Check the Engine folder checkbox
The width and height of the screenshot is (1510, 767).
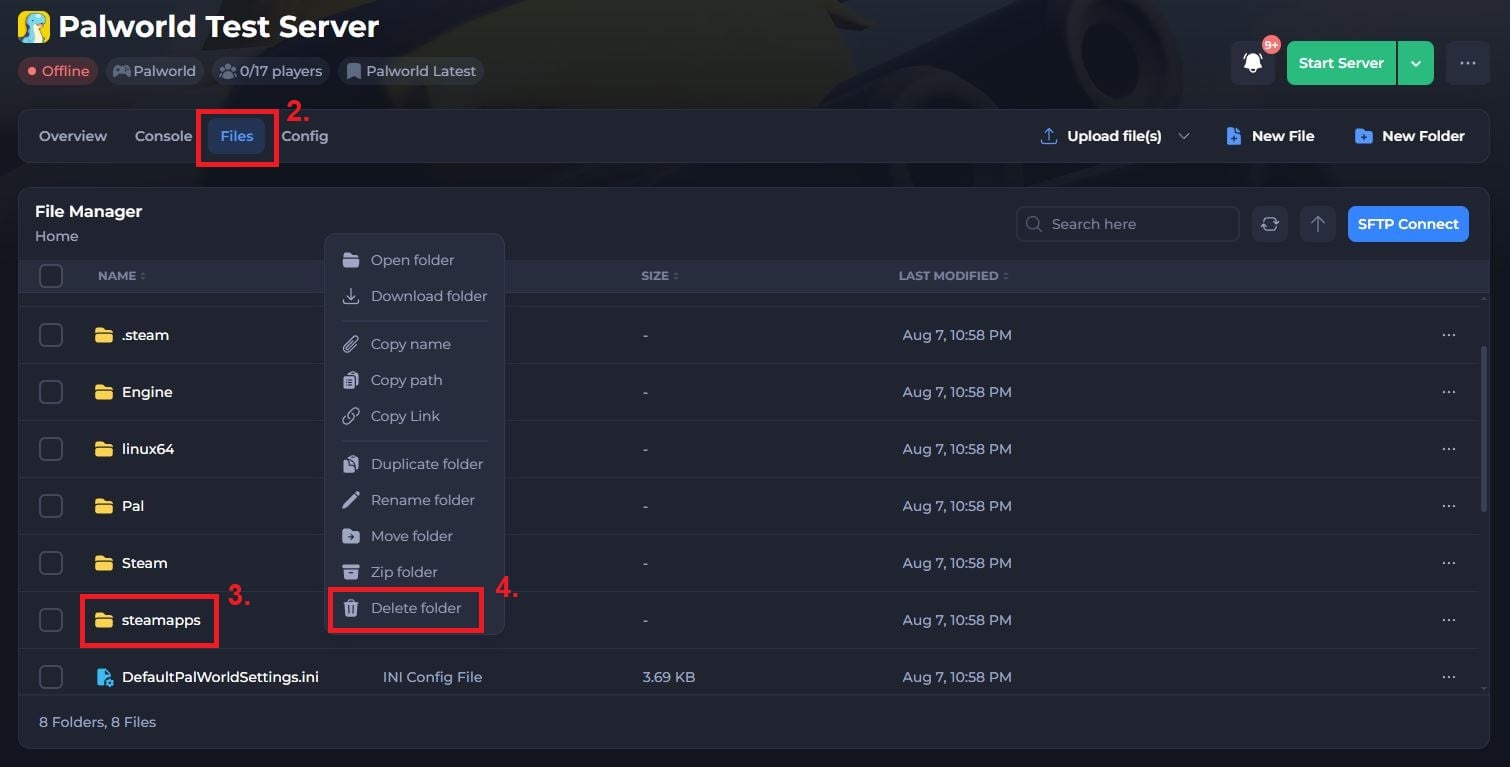51,392
